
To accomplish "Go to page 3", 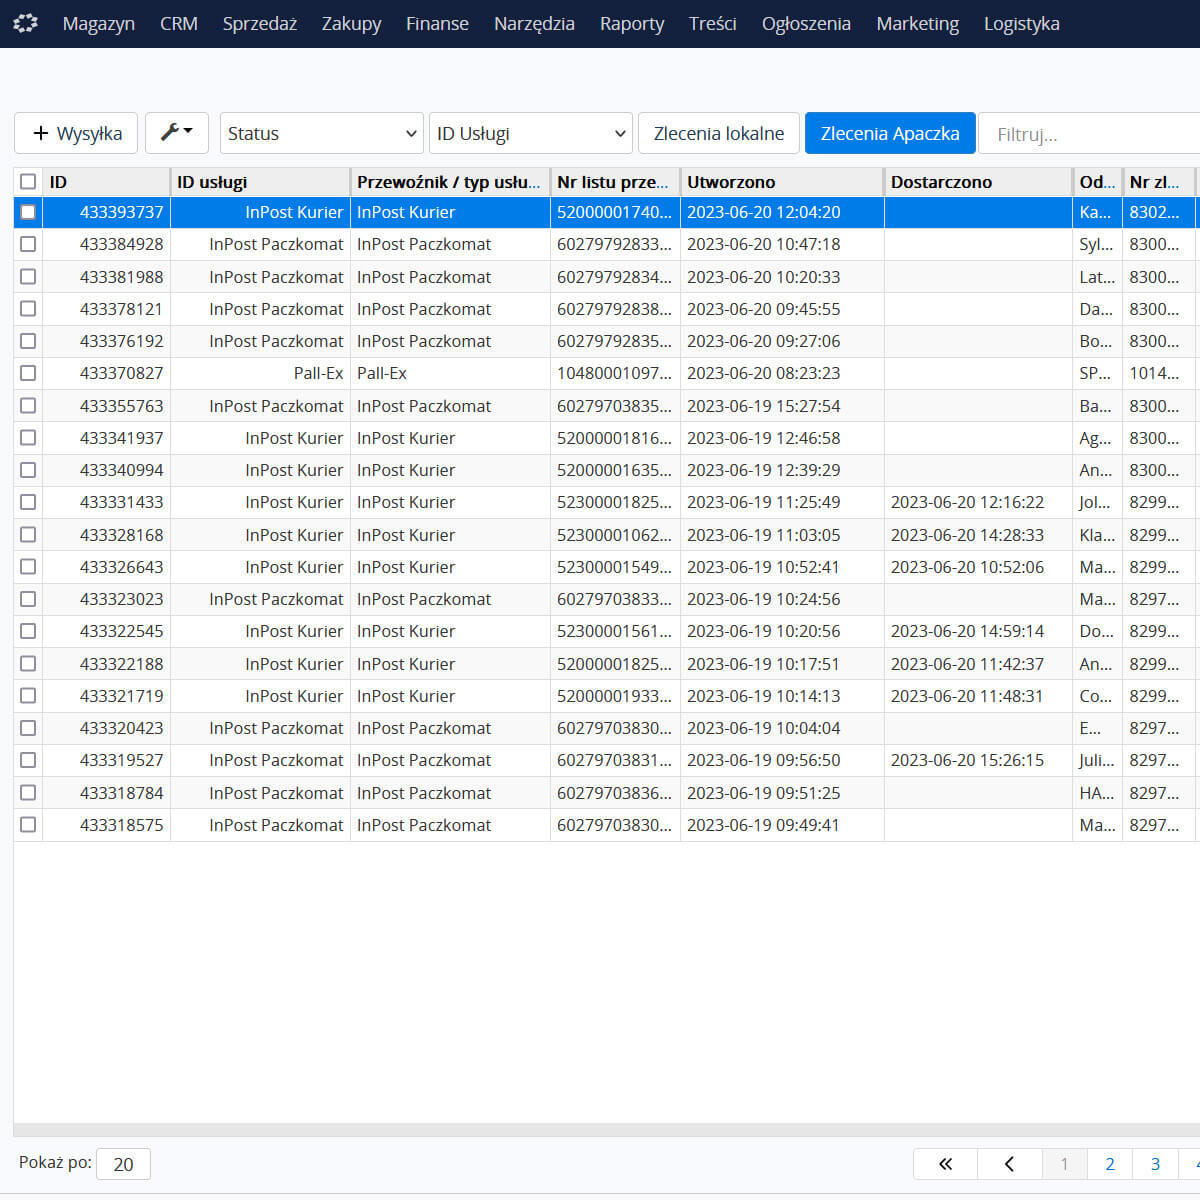I will (x=1155, y=1164).
